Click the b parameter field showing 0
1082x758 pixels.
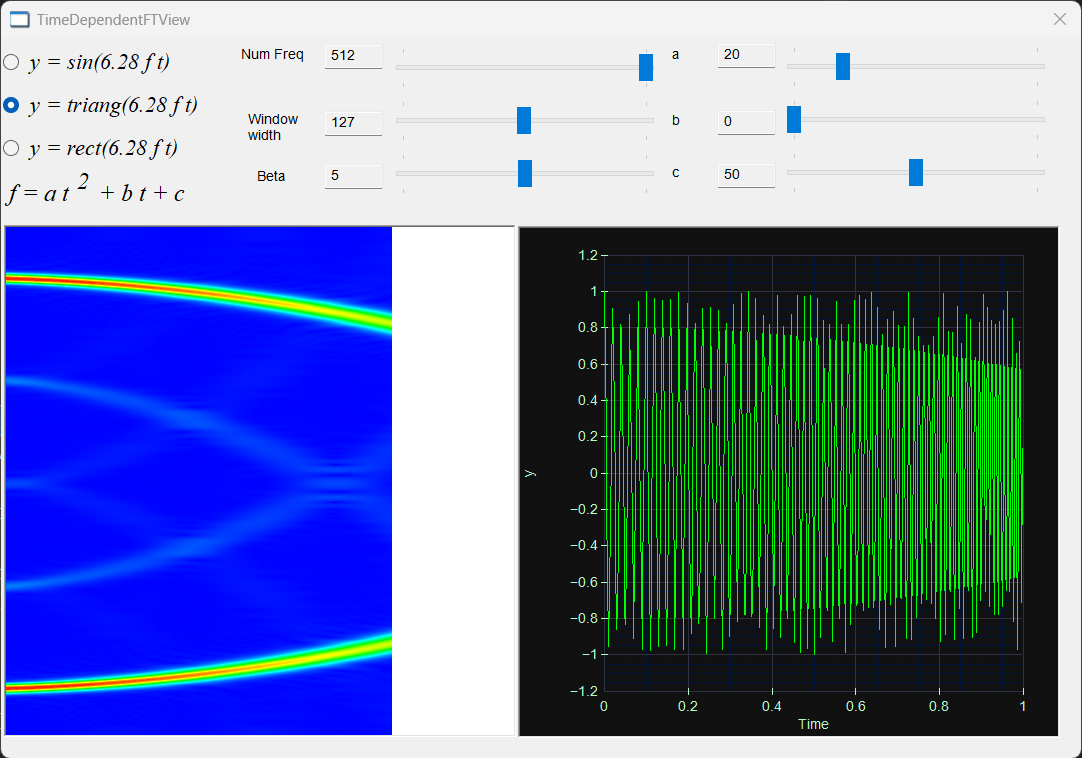click(746, 122)
